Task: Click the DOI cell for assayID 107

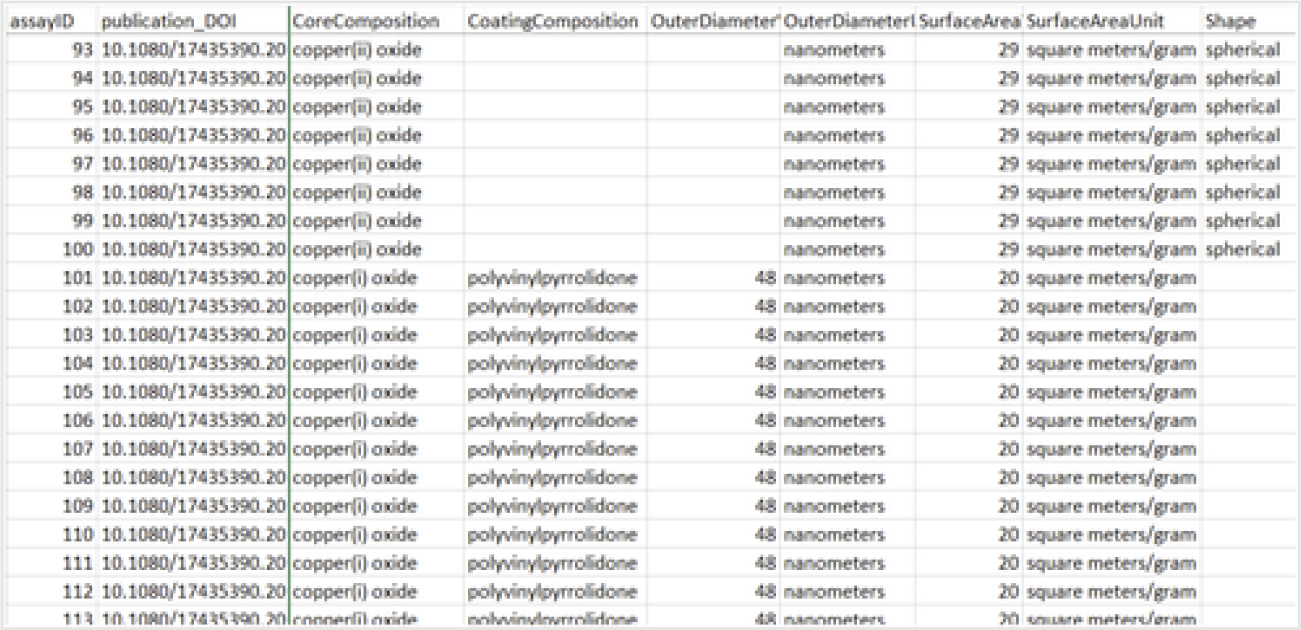Action: 192,449
